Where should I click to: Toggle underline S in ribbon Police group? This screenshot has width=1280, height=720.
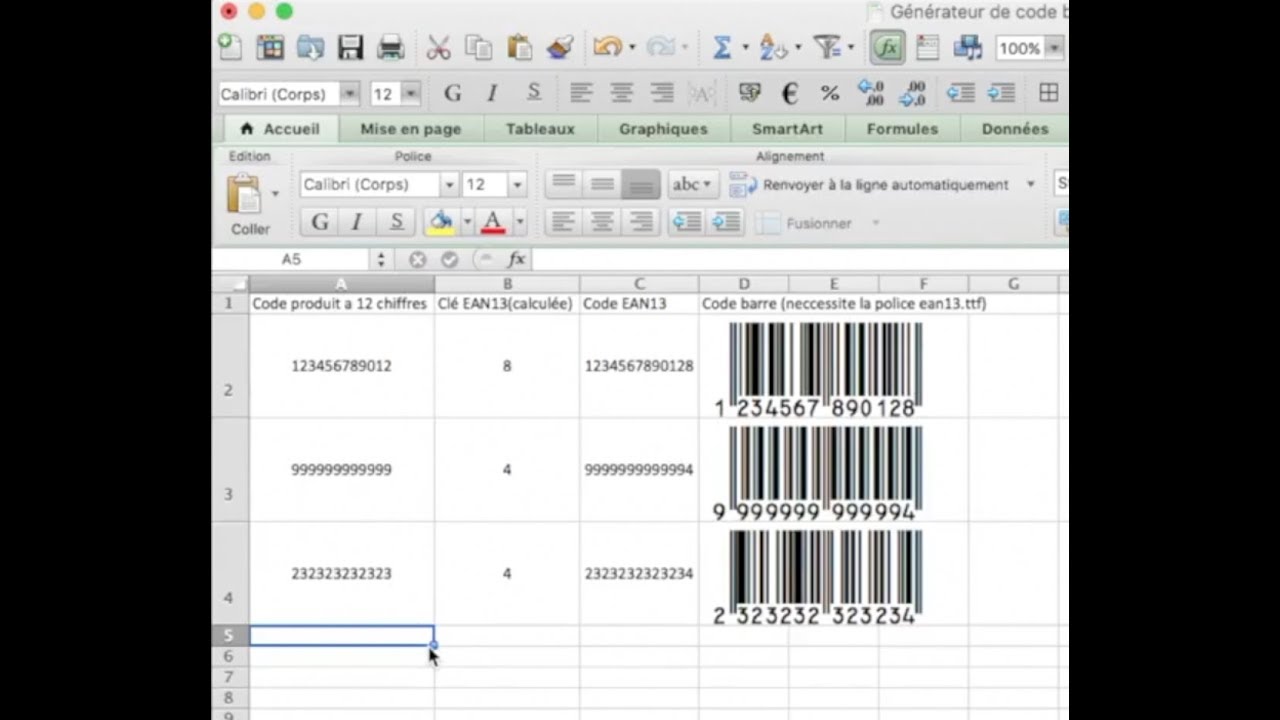pyautogui.click(x=396, y=222)
